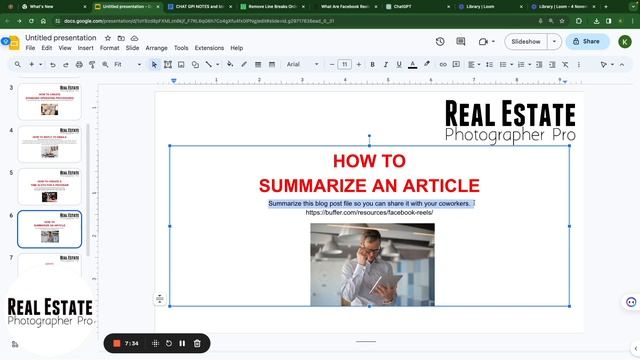Click the decrease indent icon

pos(539,64)
